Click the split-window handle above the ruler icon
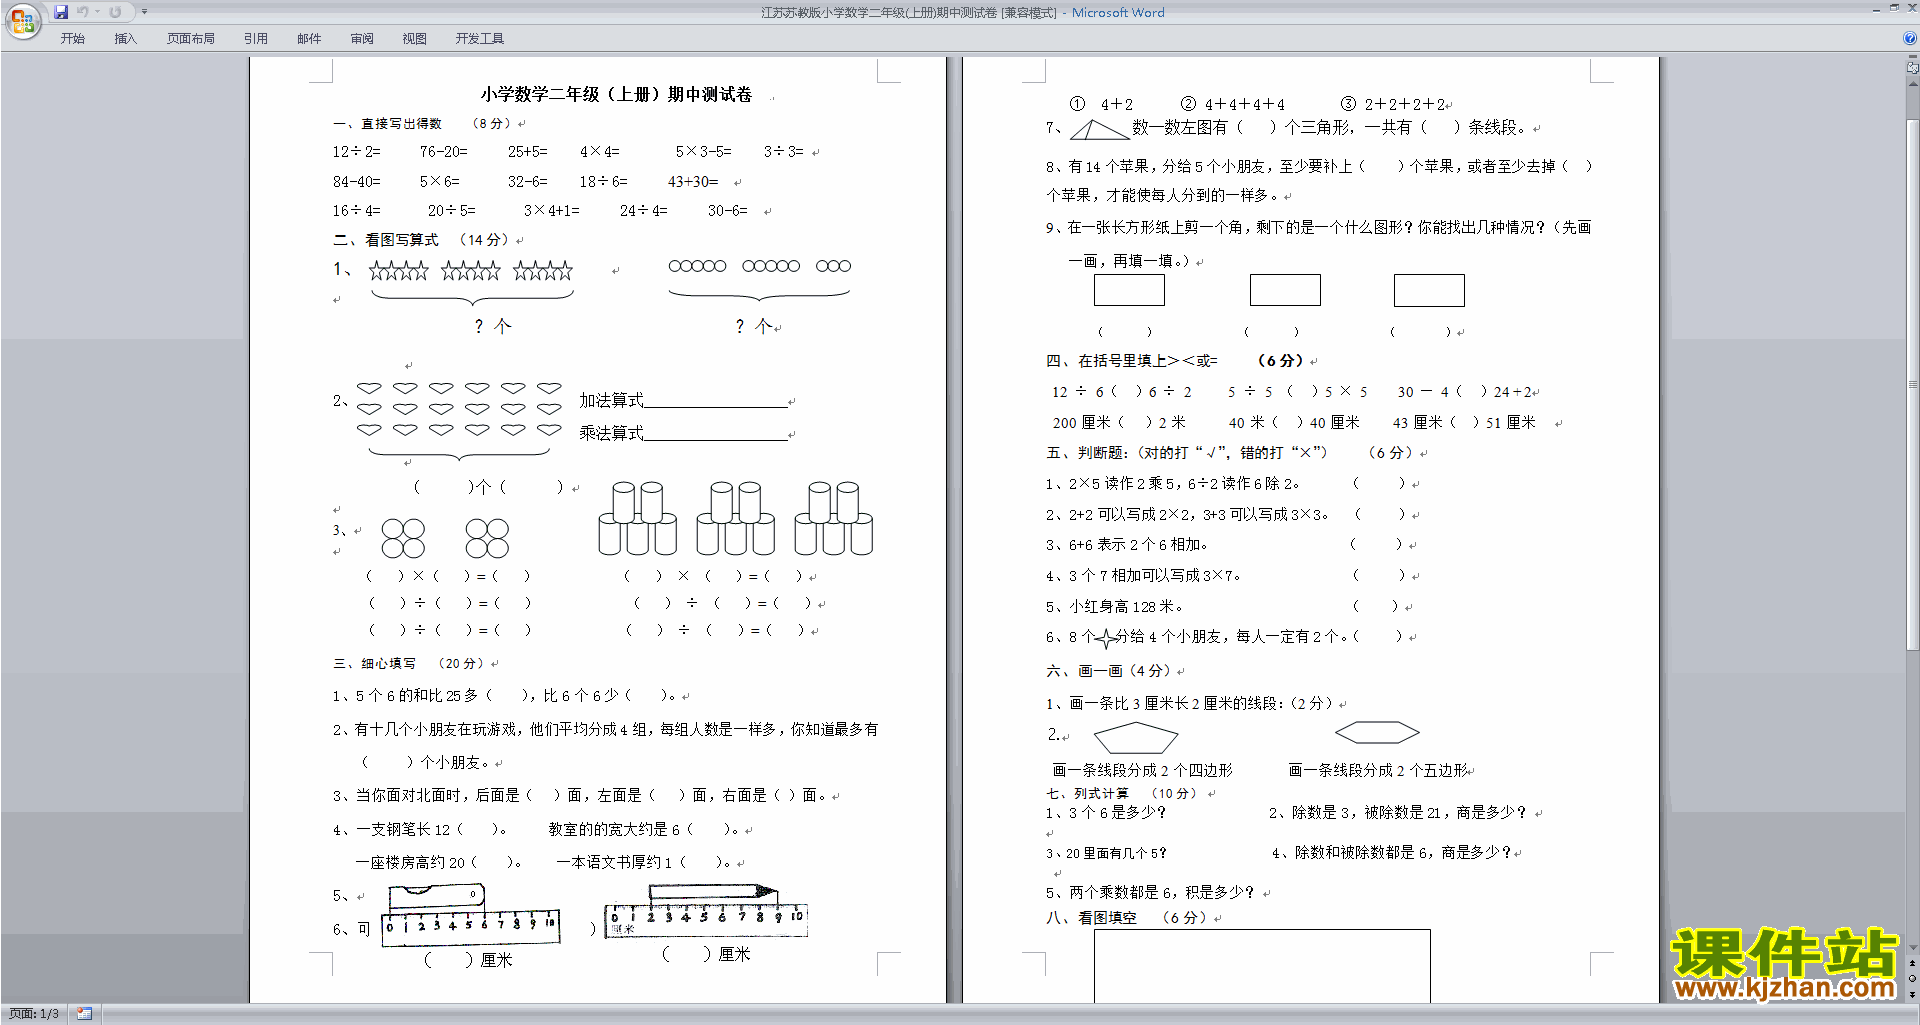The image size is (1920, 1025). point(1913,58)
